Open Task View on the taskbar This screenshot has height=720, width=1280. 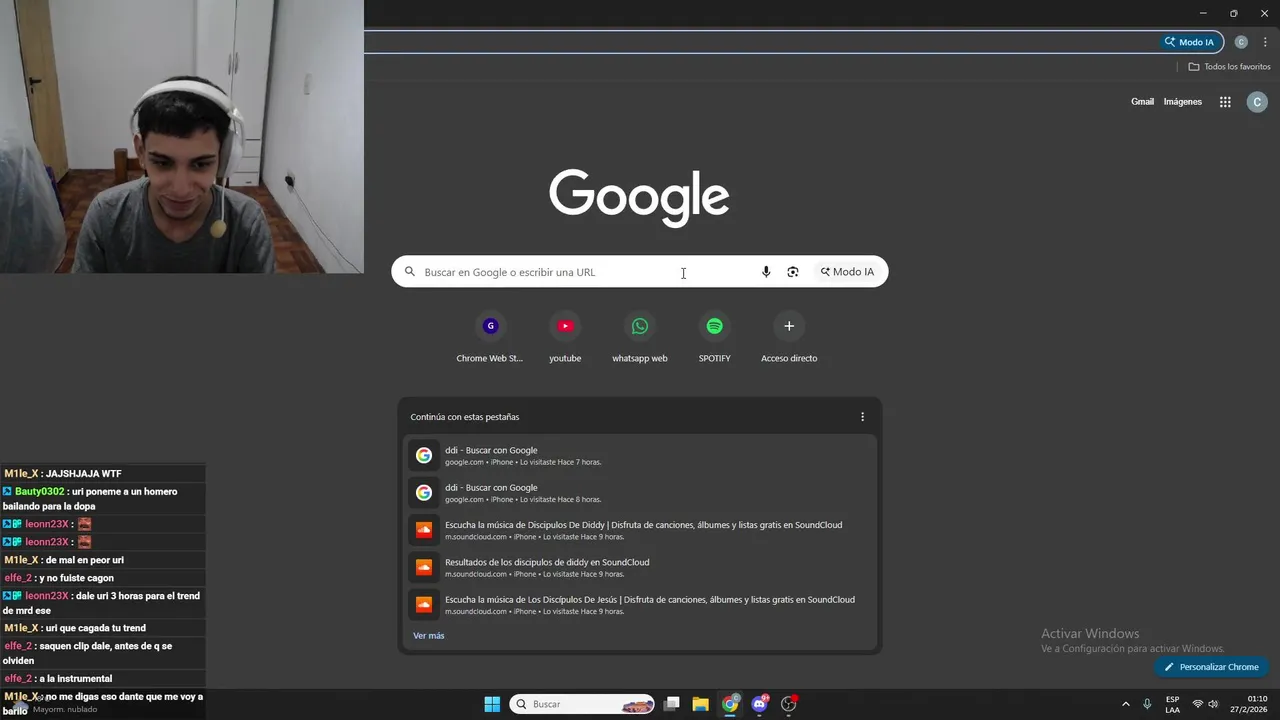pyautogui.click(x=672, y=704)
